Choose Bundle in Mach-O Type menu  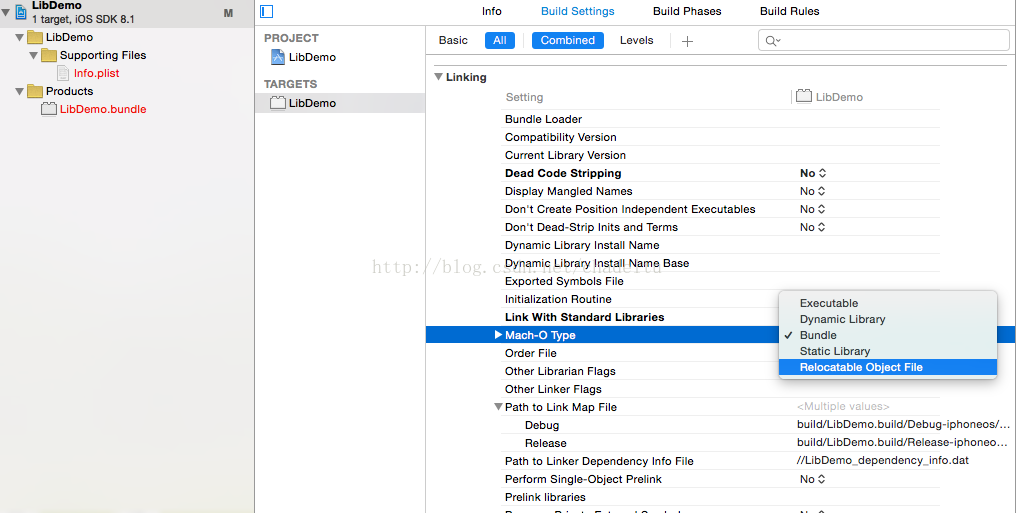click(x=888, y=335)
